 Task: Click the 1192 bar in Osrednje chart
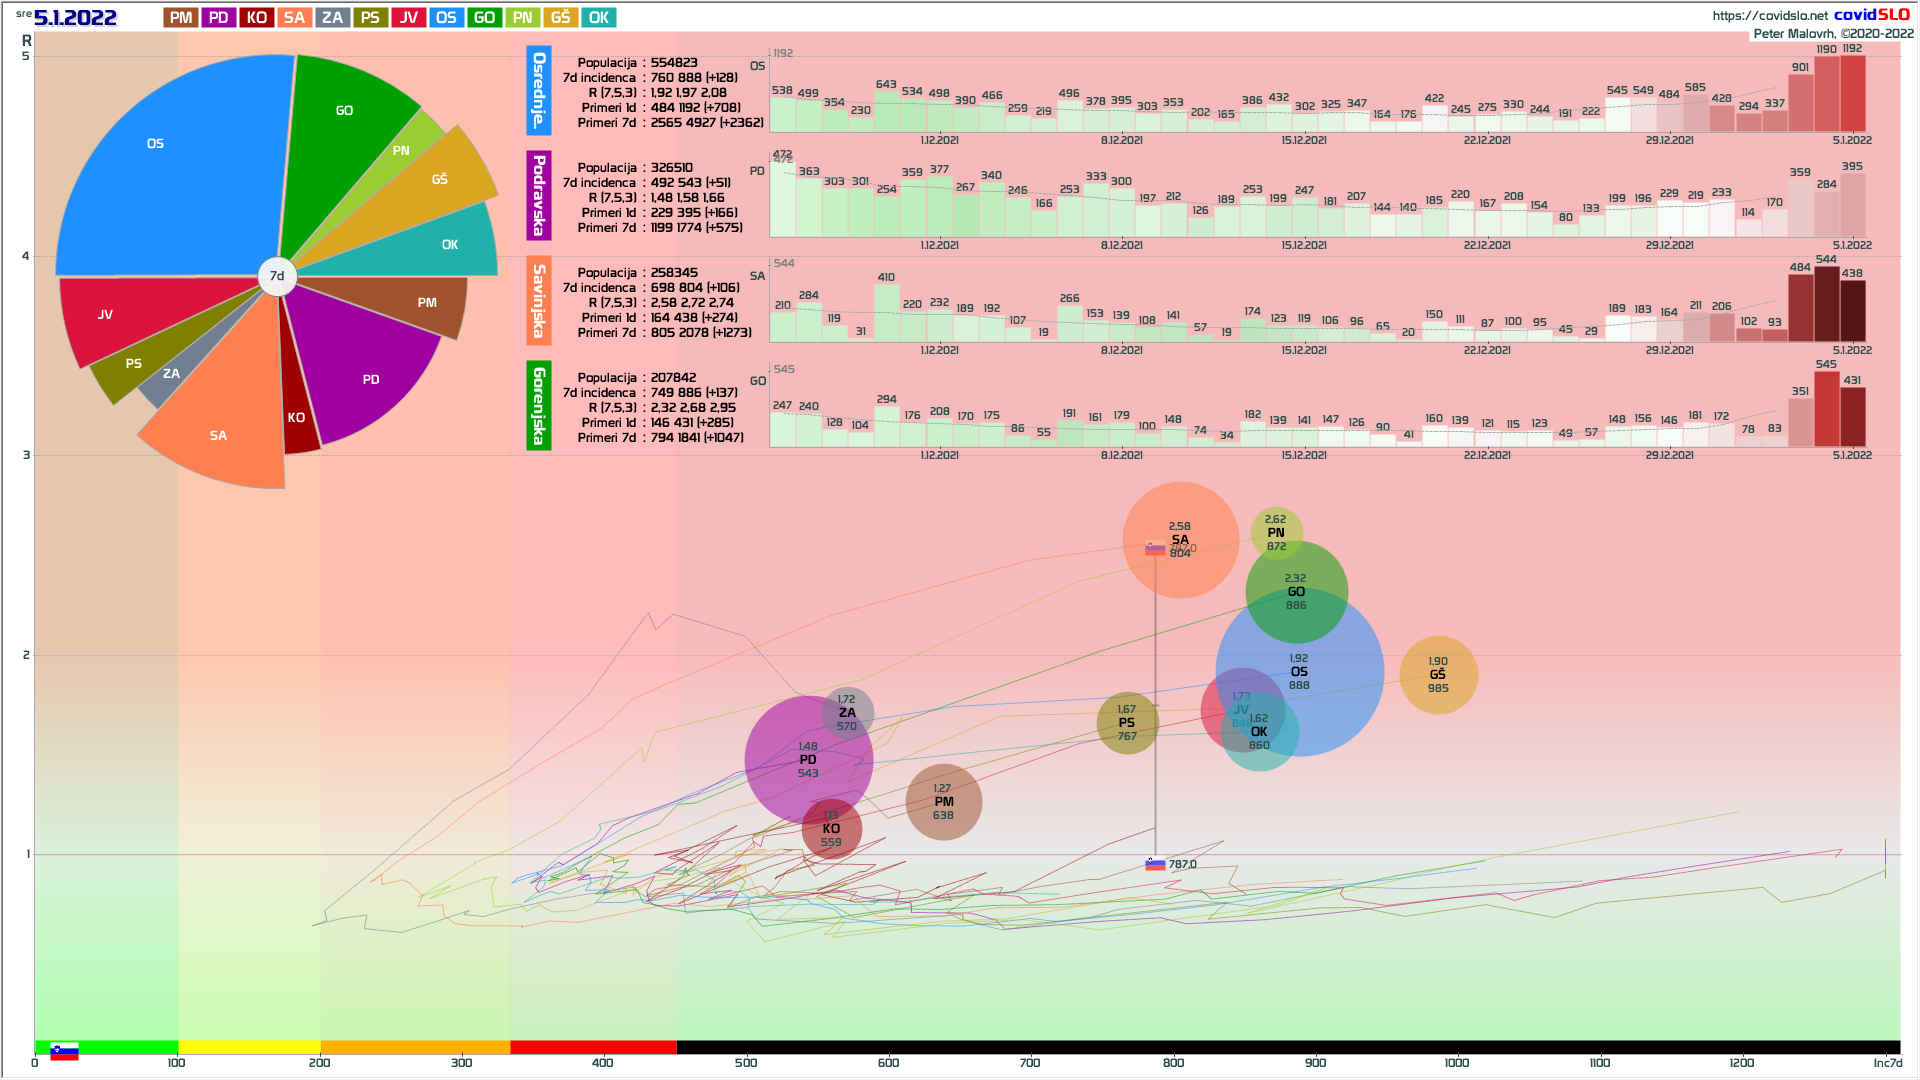(1852, 94)
